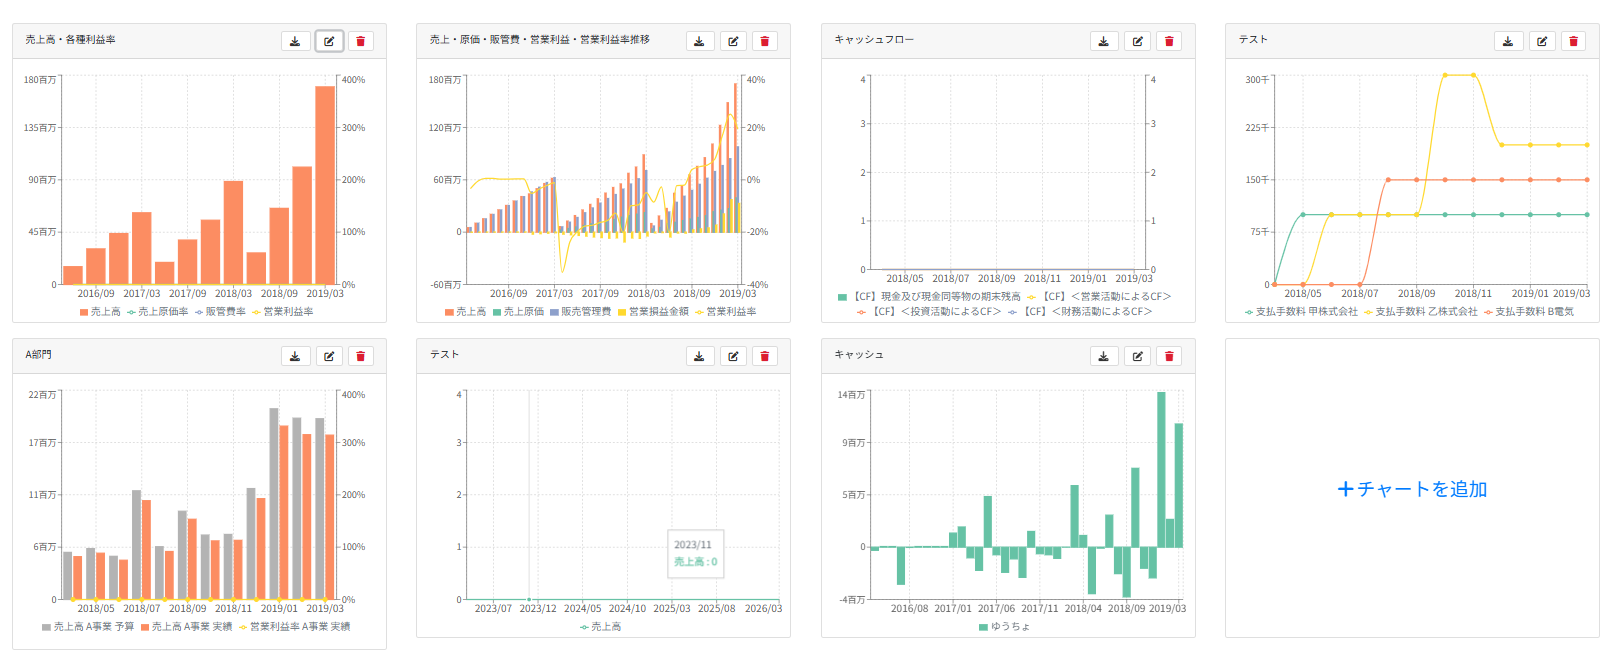
Task: Toggle 営業損益金額 legend series
Action: [653, 312]
